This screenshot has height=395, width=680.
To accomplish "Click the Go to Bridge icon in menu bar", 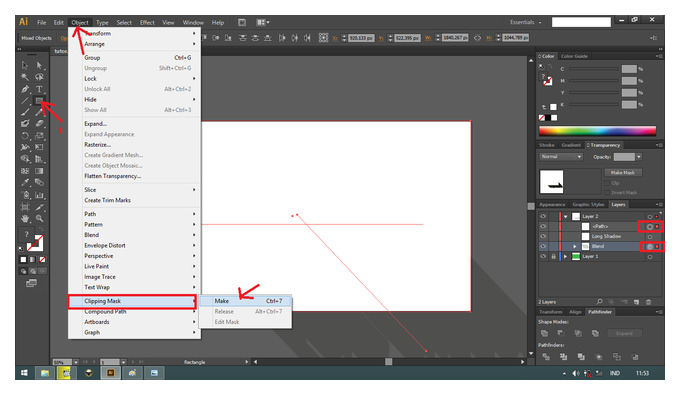I will point(242,22).
